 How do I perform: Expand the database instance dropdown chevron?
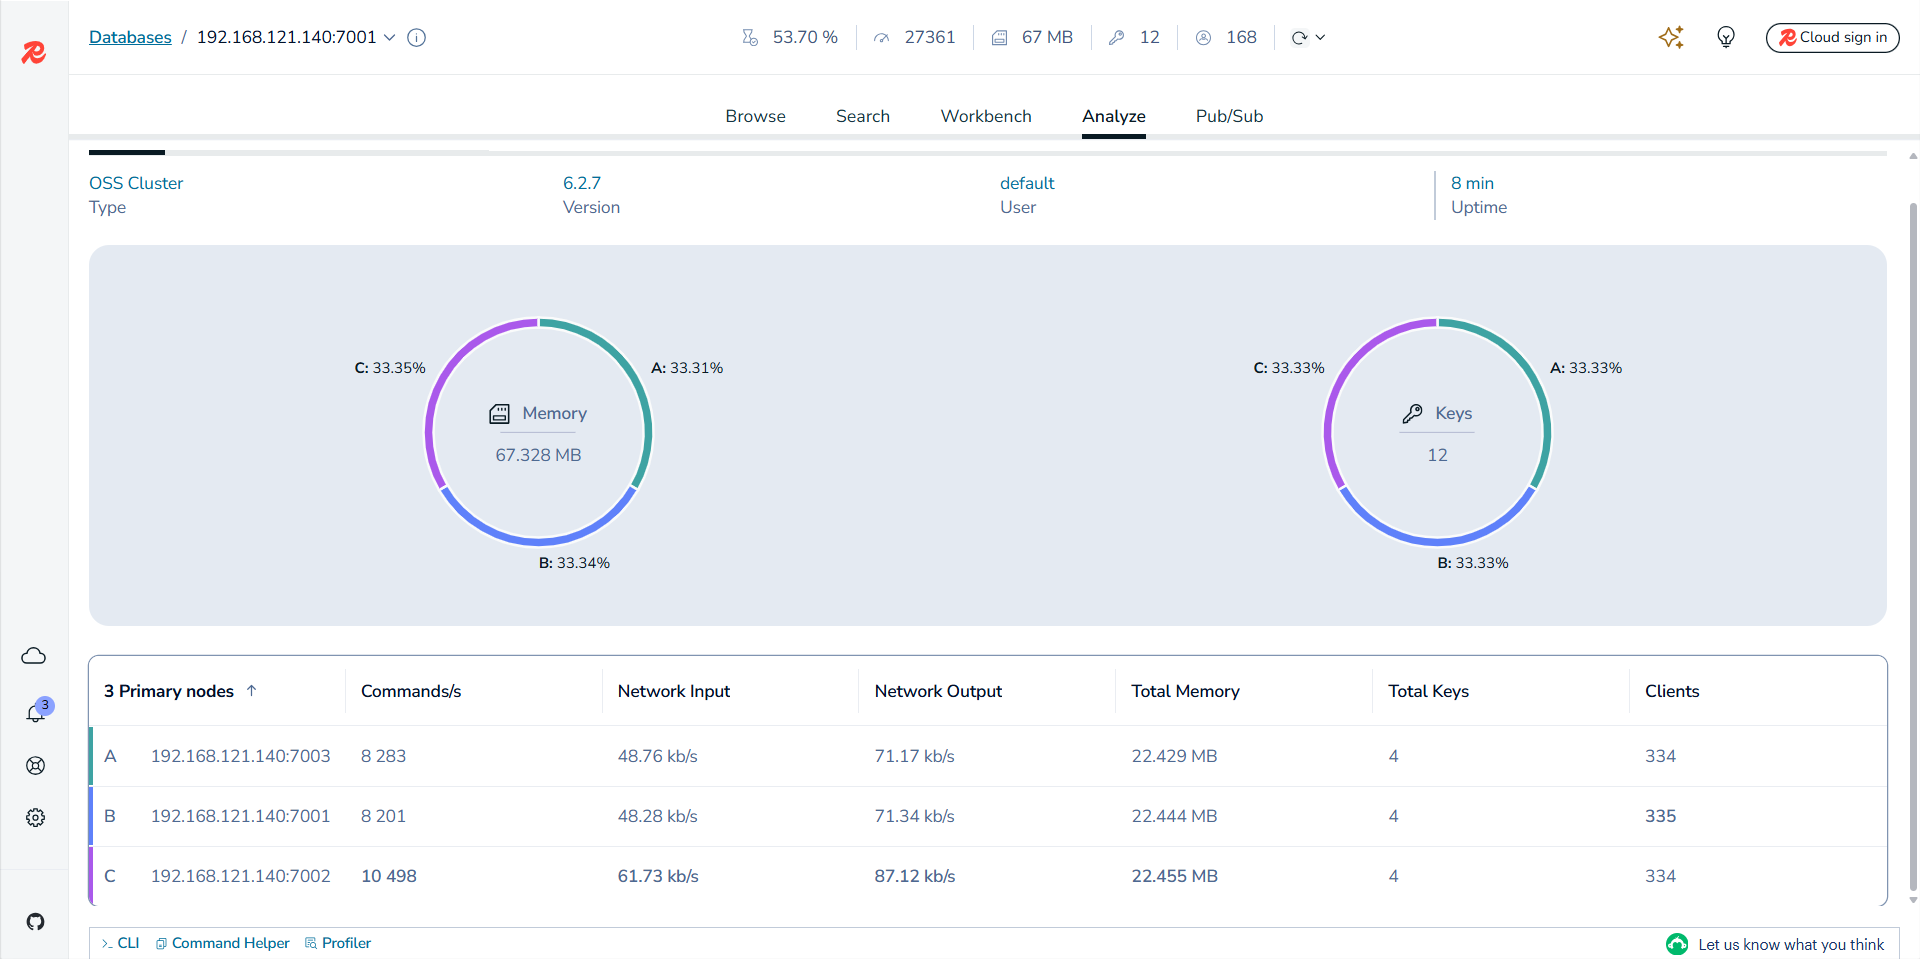[x=389, y=38]
